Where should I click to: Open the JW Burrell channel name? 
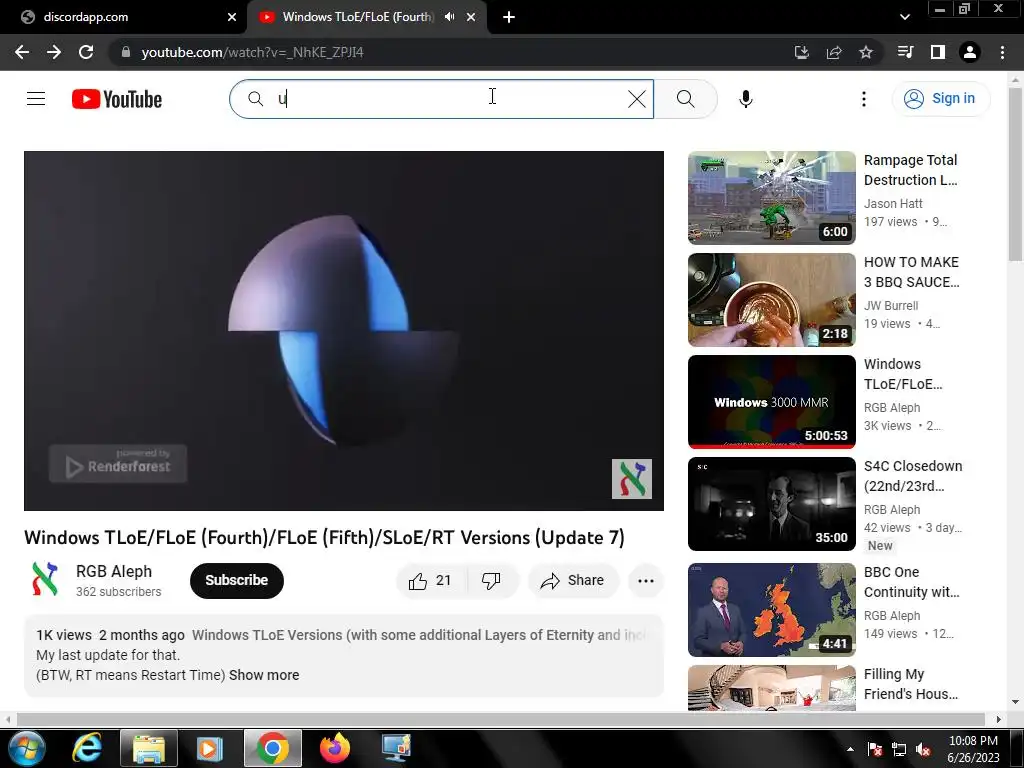tap(891, 306)
